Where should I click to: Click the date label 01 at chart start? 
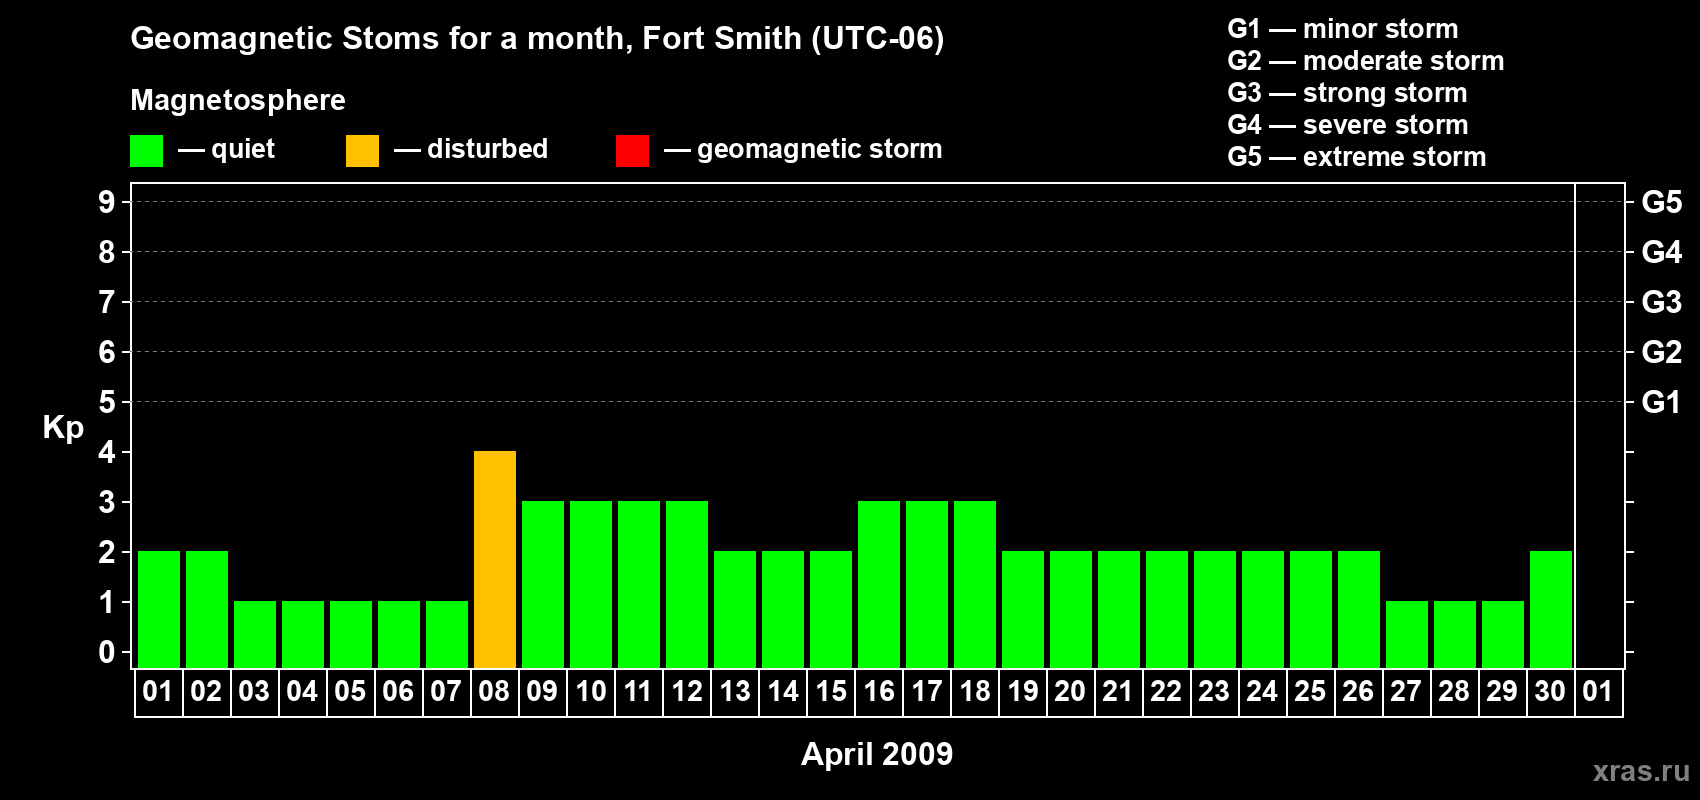tap(158, 691)
